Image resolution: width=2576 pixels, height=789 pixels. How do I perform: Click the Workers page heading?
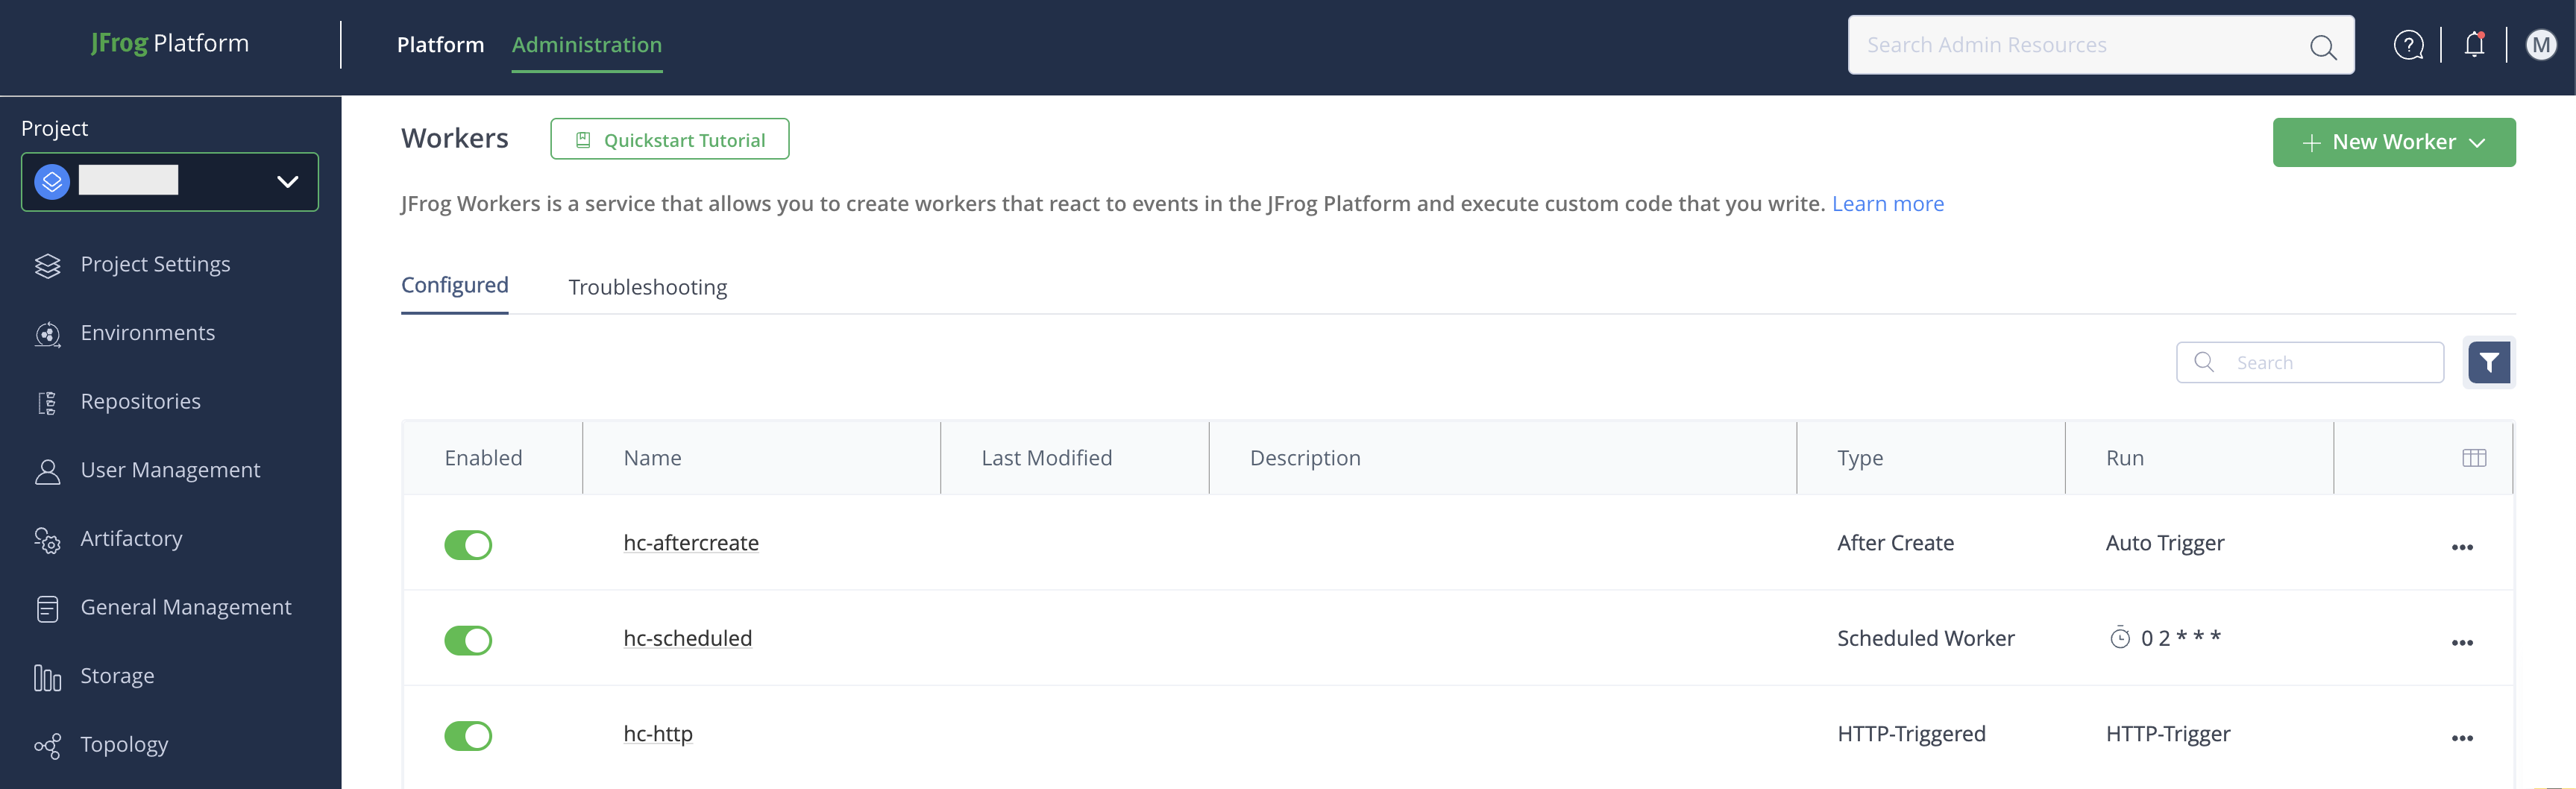click(454, 138)
